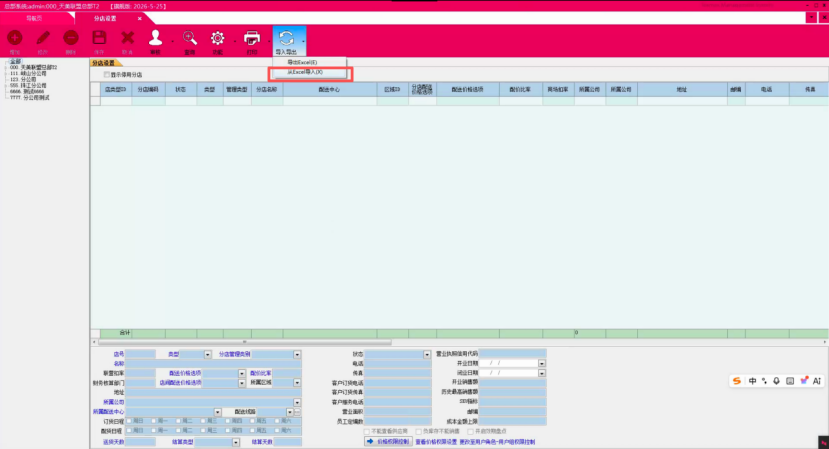Image resolution: width=829 pixels, height=449 pixels.
Task: Click 更改至用户角色-用户组权限控制 link
Action: point(497,442)
